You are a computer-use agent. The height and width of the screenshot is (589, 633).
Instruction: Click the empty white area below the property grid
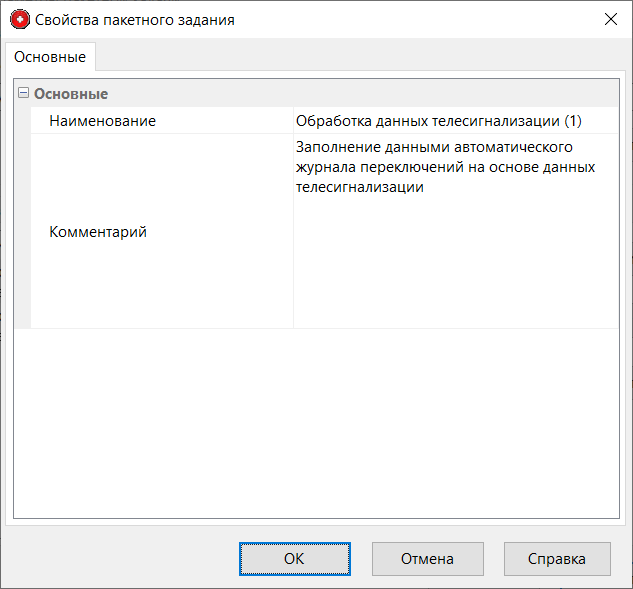[x=315, y=420]
